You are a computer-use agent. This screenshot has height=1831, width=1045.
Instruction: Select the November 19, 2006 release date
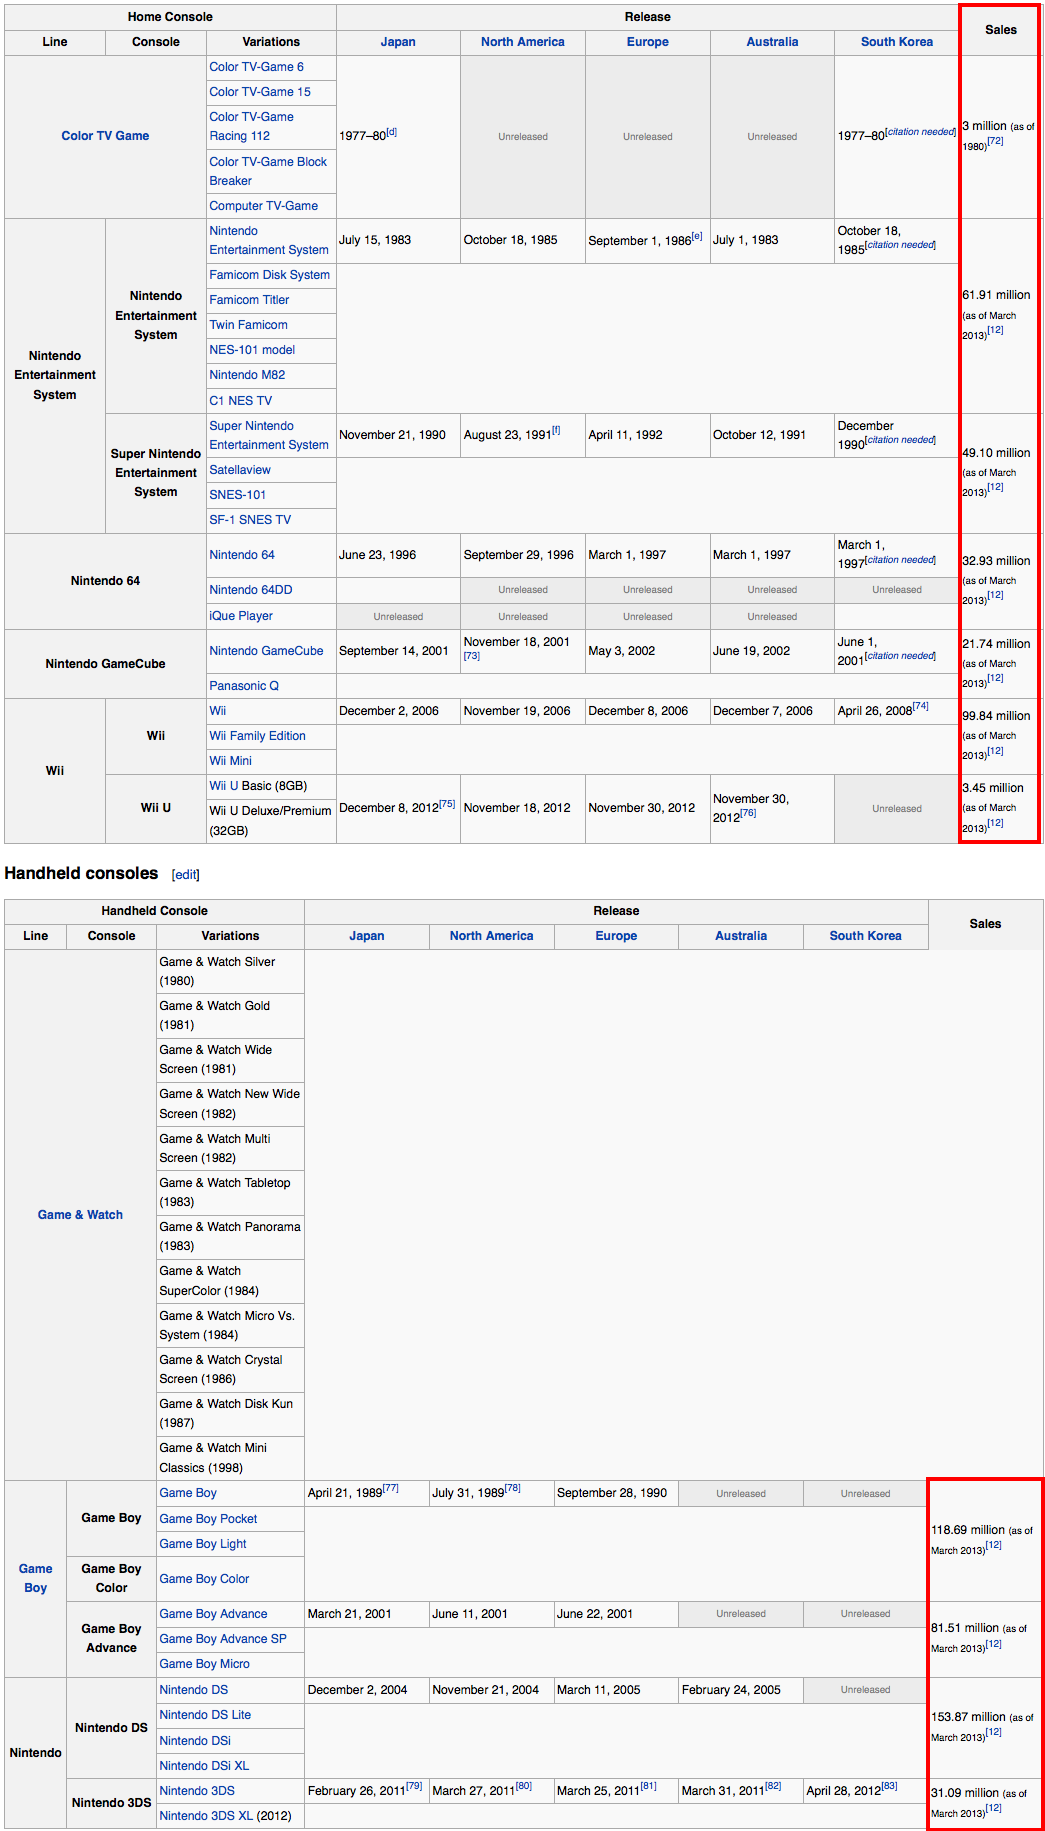(517, 711)
